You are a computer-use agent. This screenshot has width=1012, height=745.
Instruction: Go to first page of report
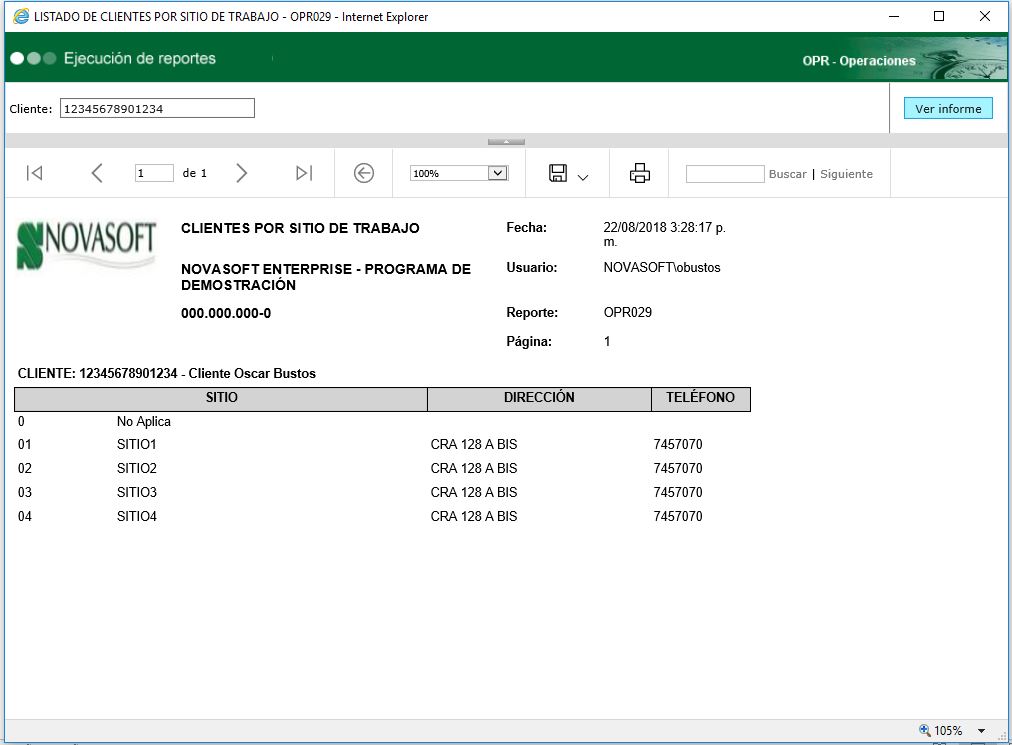pos(34,173)
